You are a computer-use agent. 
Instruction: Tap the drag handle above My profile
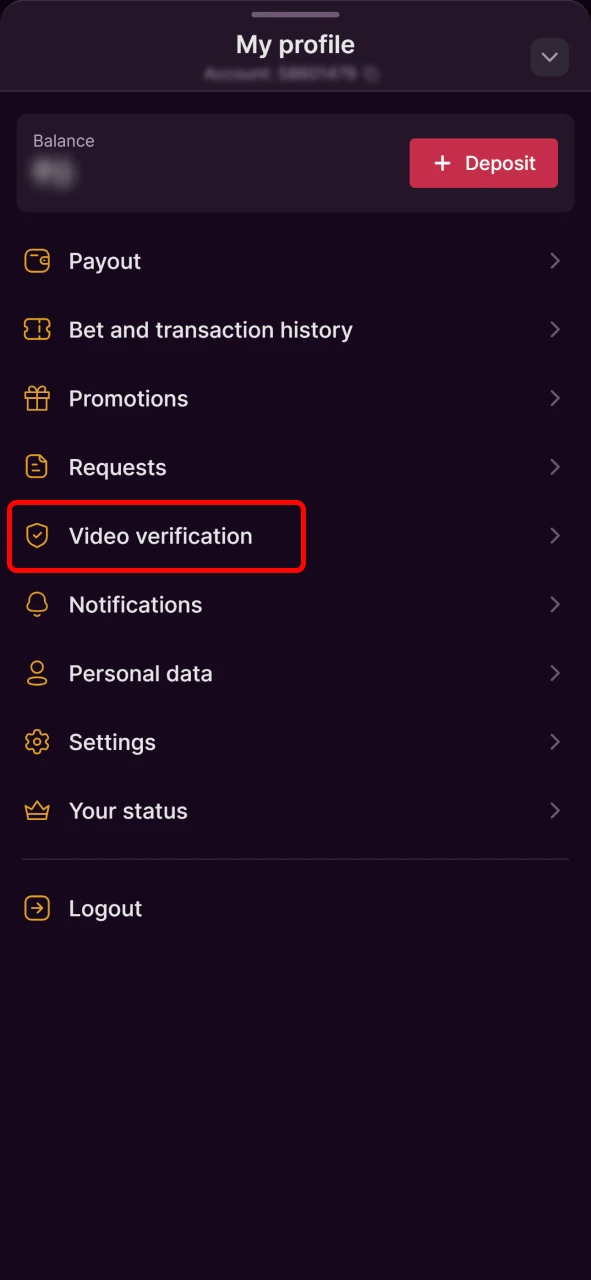[295, 14]
